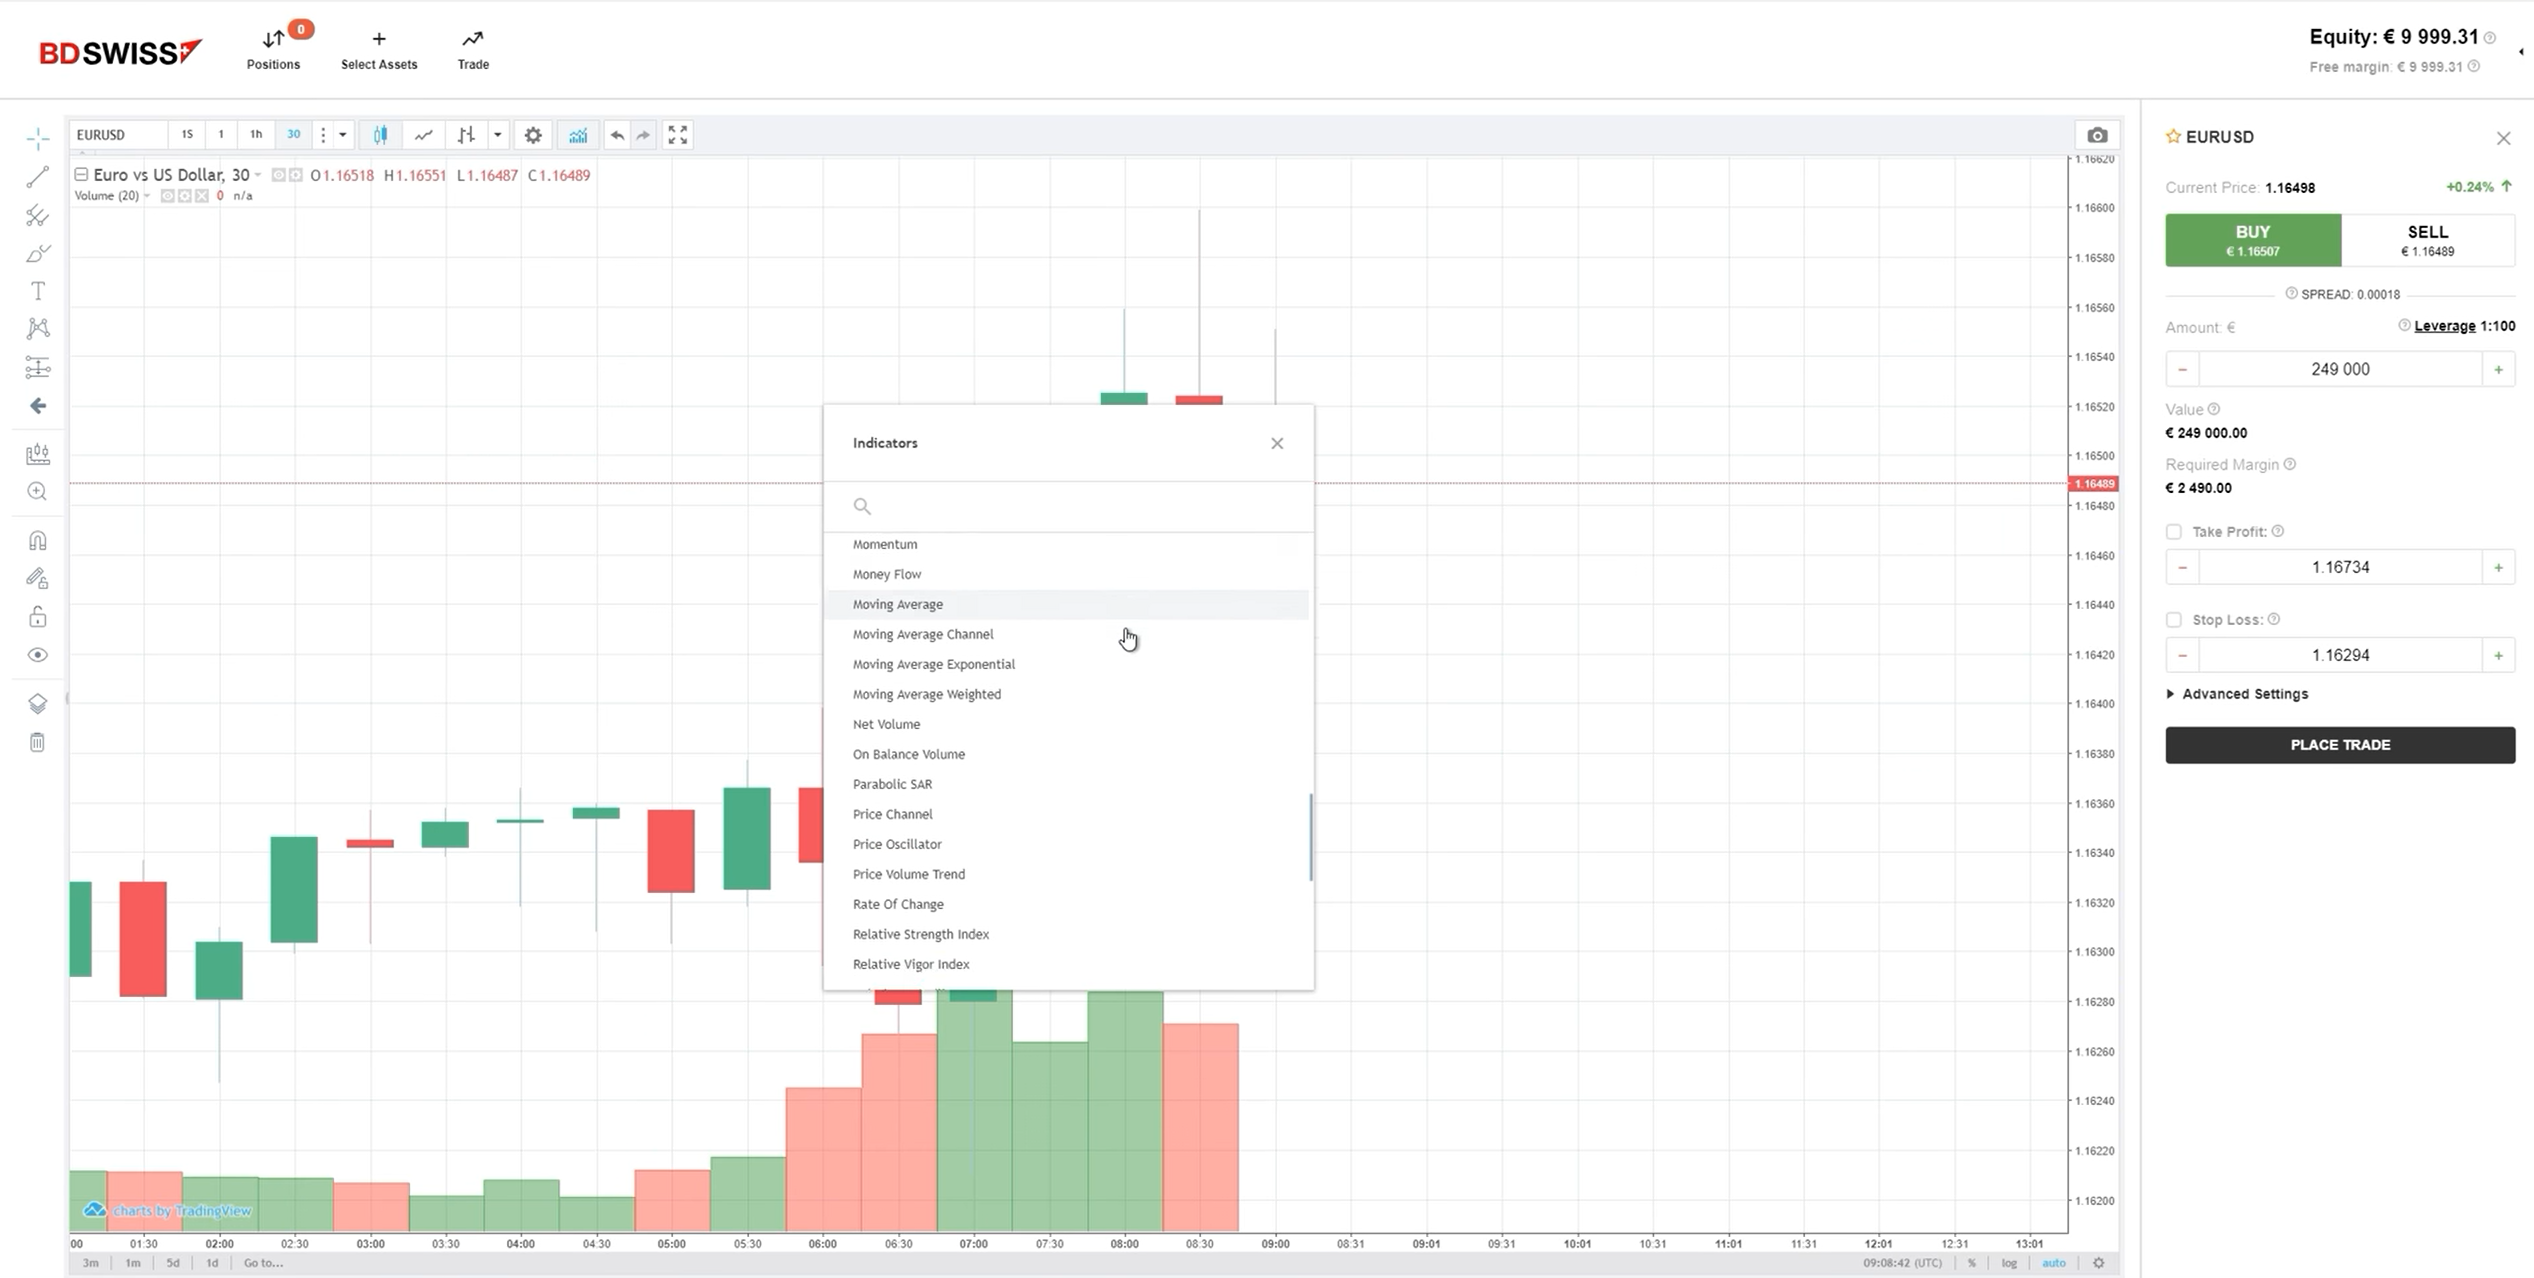Click the EURUSD symbol search field

click(x=118, y=135)
